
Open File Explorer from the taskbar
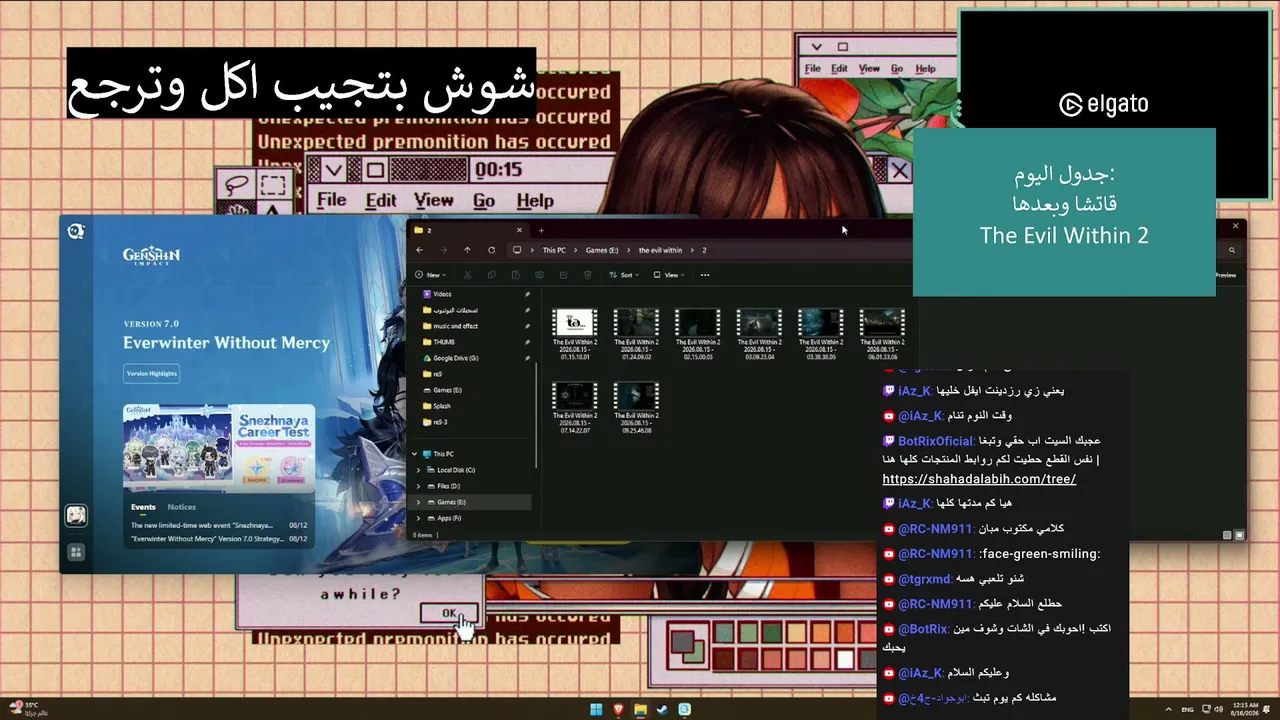tap(641, 710)
